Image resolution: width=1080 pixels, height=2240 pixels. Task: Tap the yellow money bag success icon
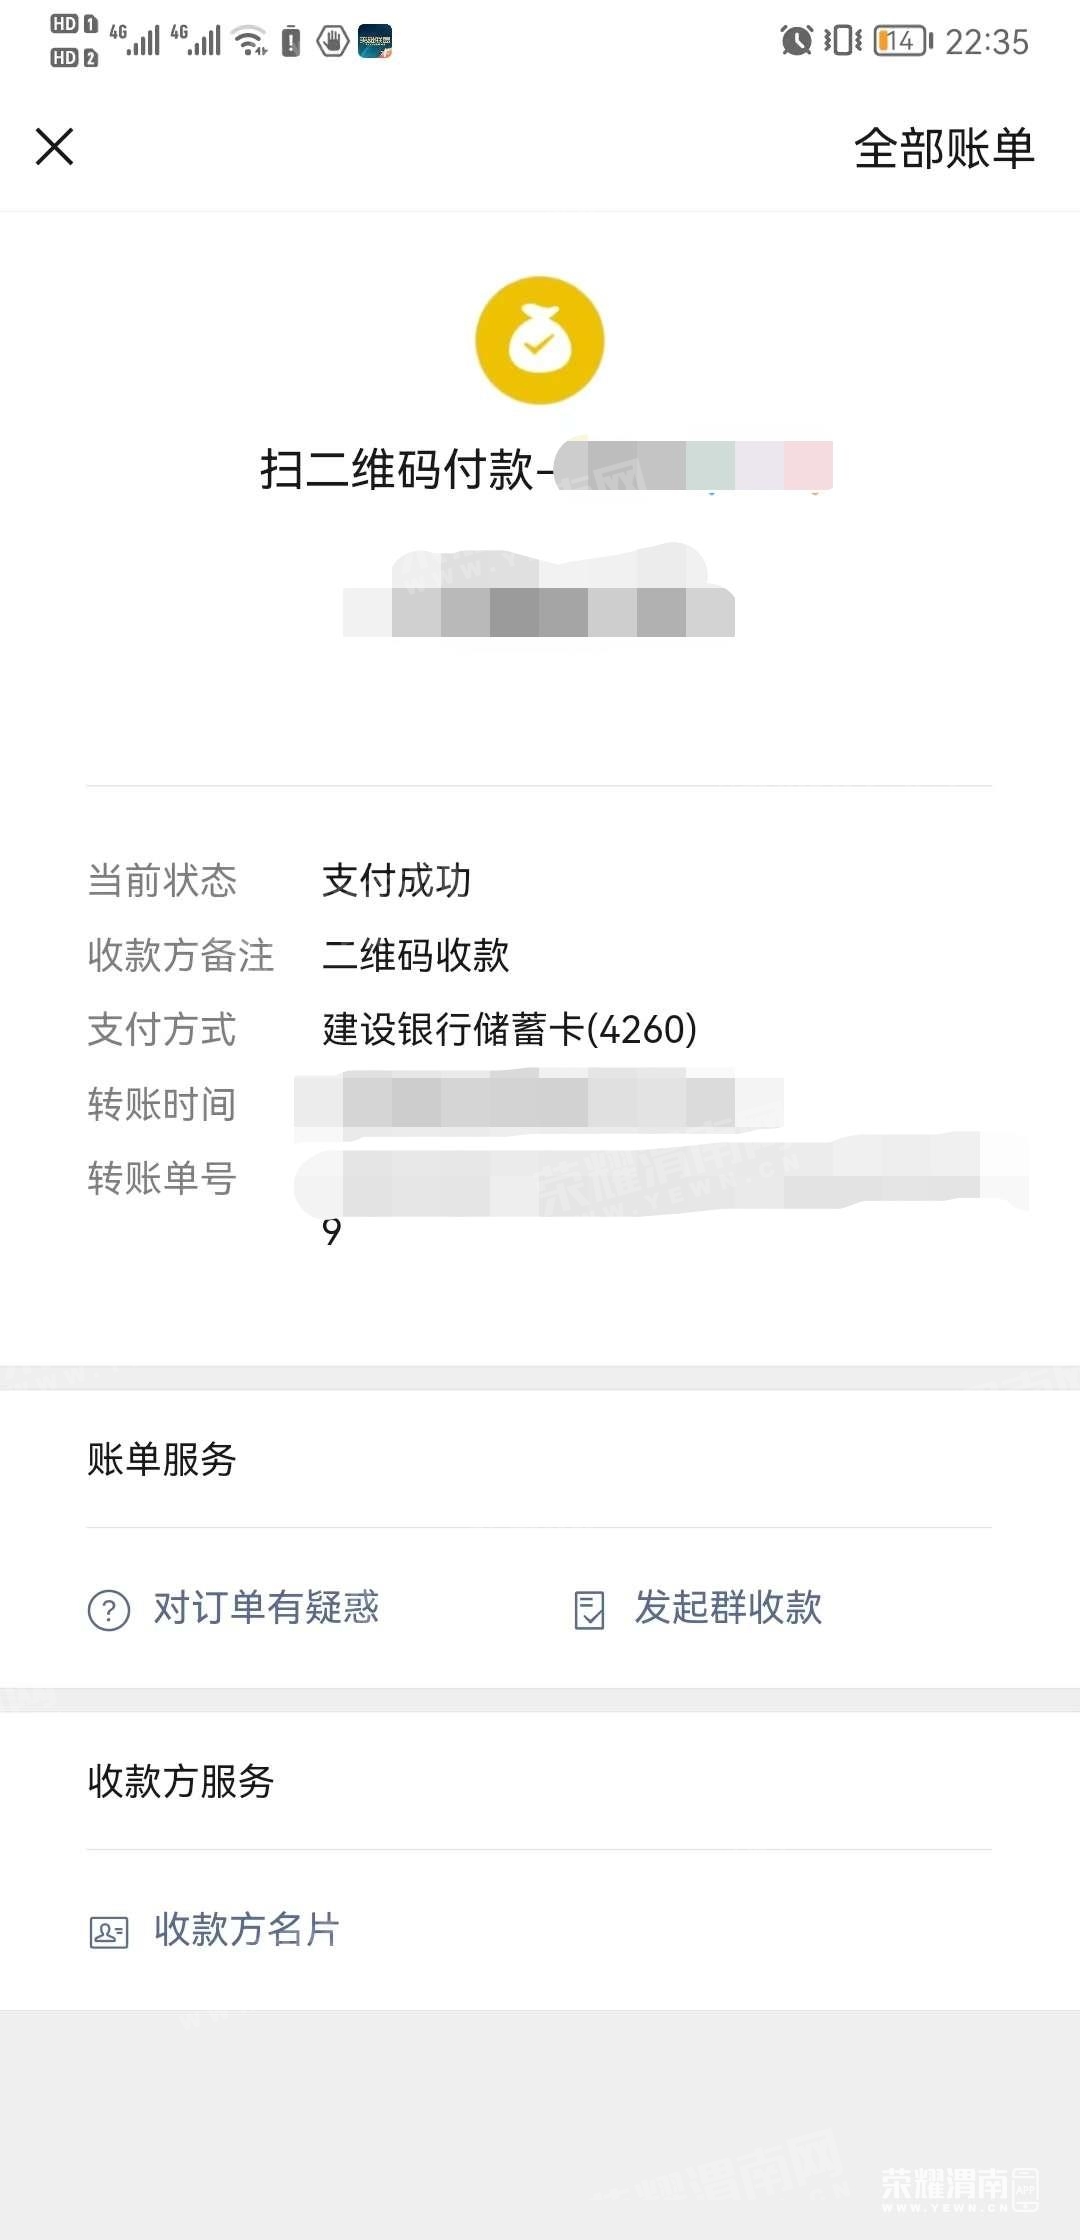[x=539, y=341]
